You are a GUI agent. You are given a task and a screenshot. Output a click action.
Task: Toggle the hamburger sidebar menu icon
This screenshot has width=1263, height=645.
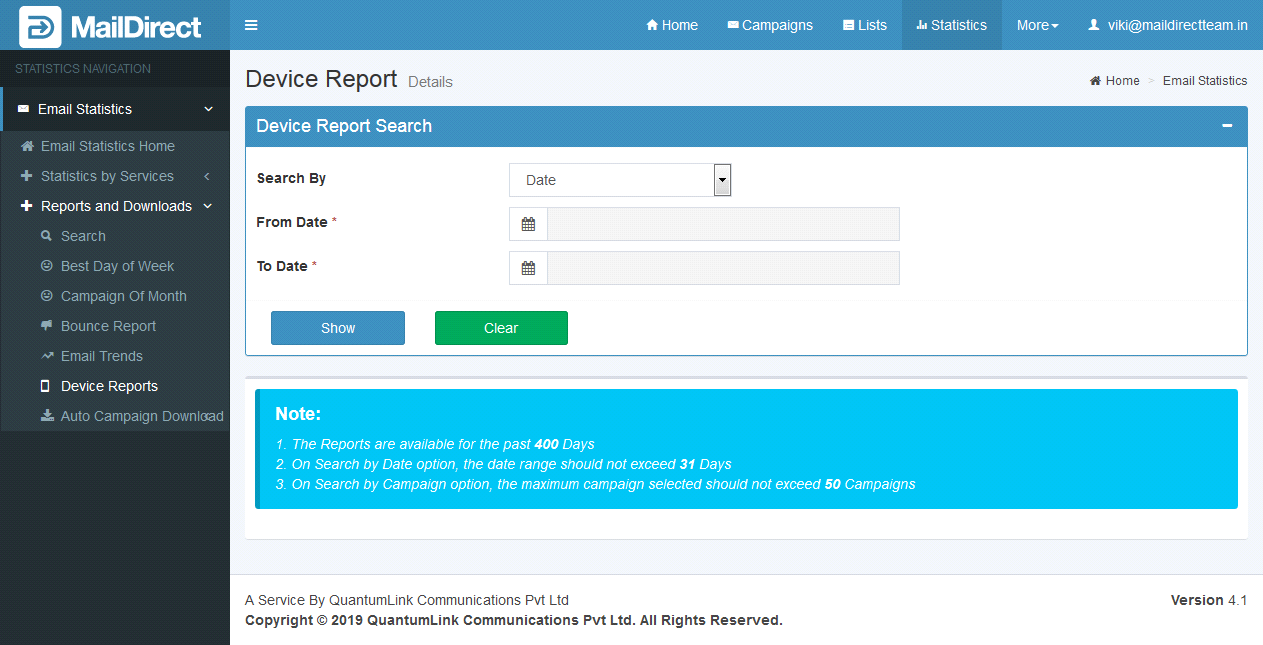pos(251,25)
